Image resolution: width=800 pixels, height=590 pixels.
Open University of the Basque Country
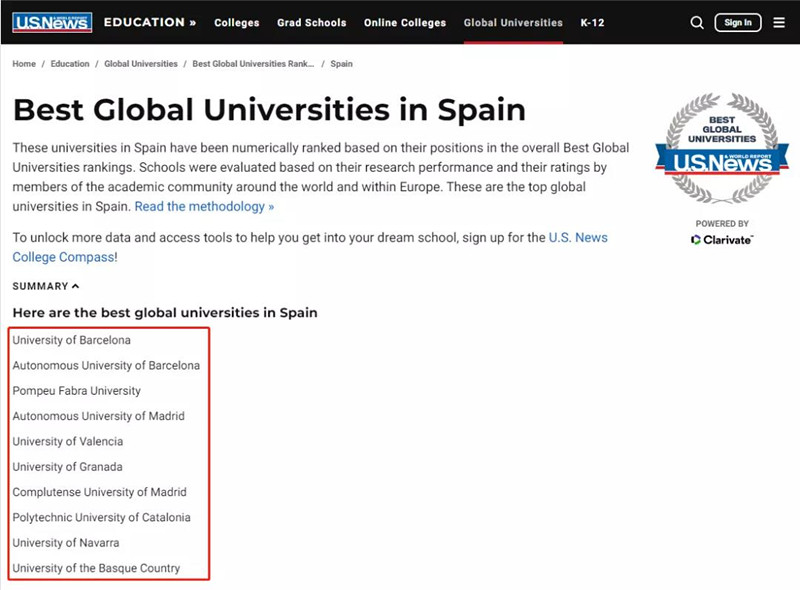pyautogui.click(x=96, y=568)
